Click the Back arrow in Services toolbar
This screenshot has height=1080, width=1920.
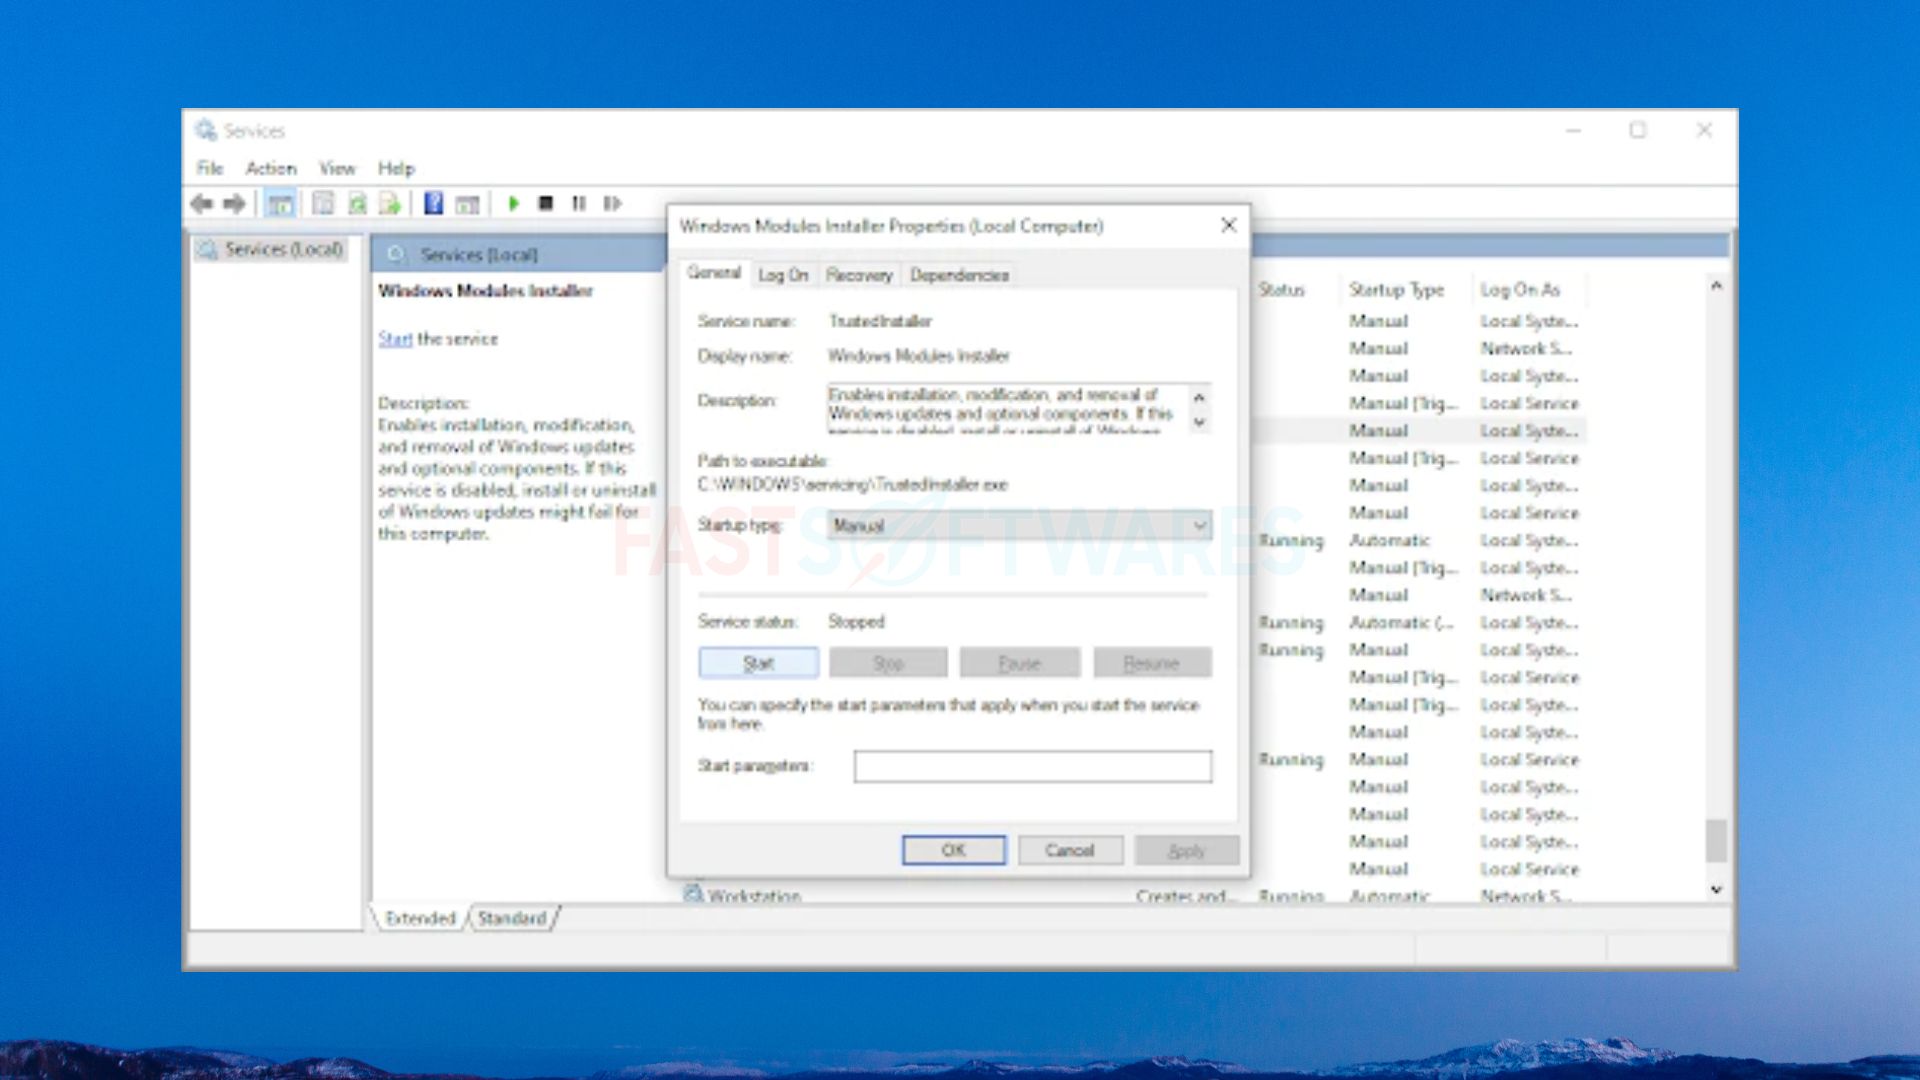point(201,204)
